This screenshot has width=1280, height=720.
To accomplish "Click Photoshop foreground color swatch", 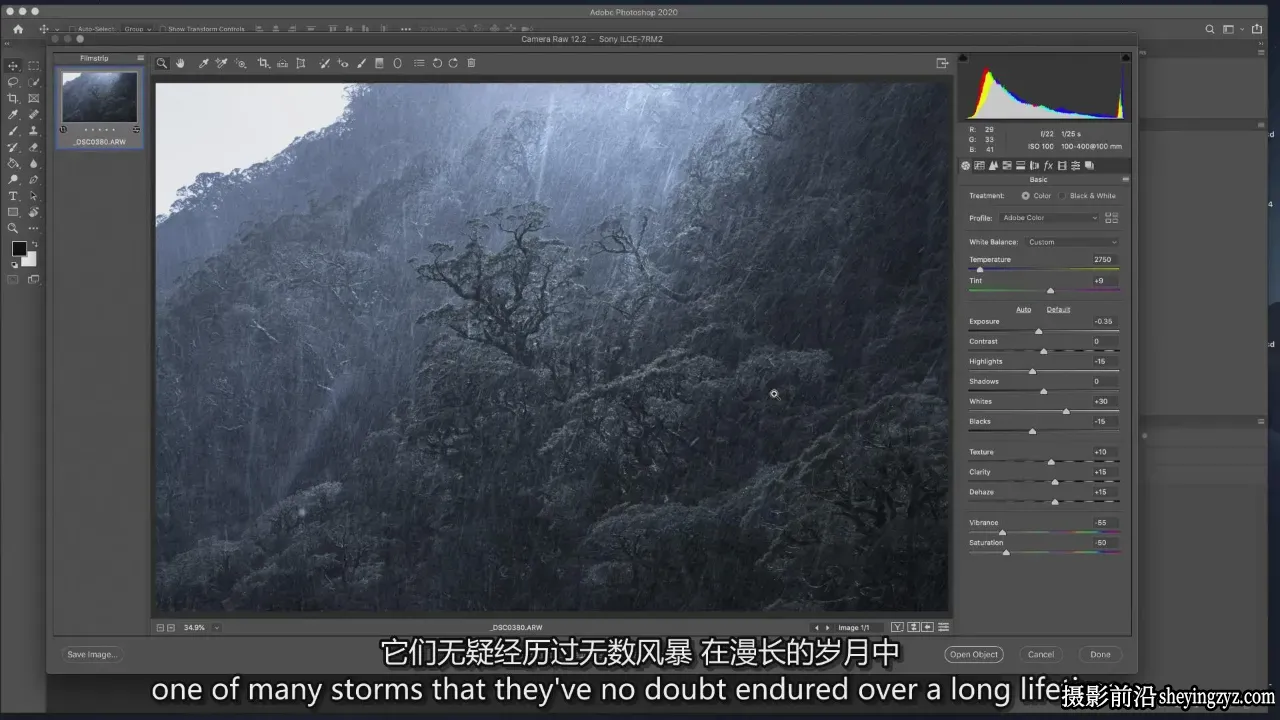I will pos(19,248).
